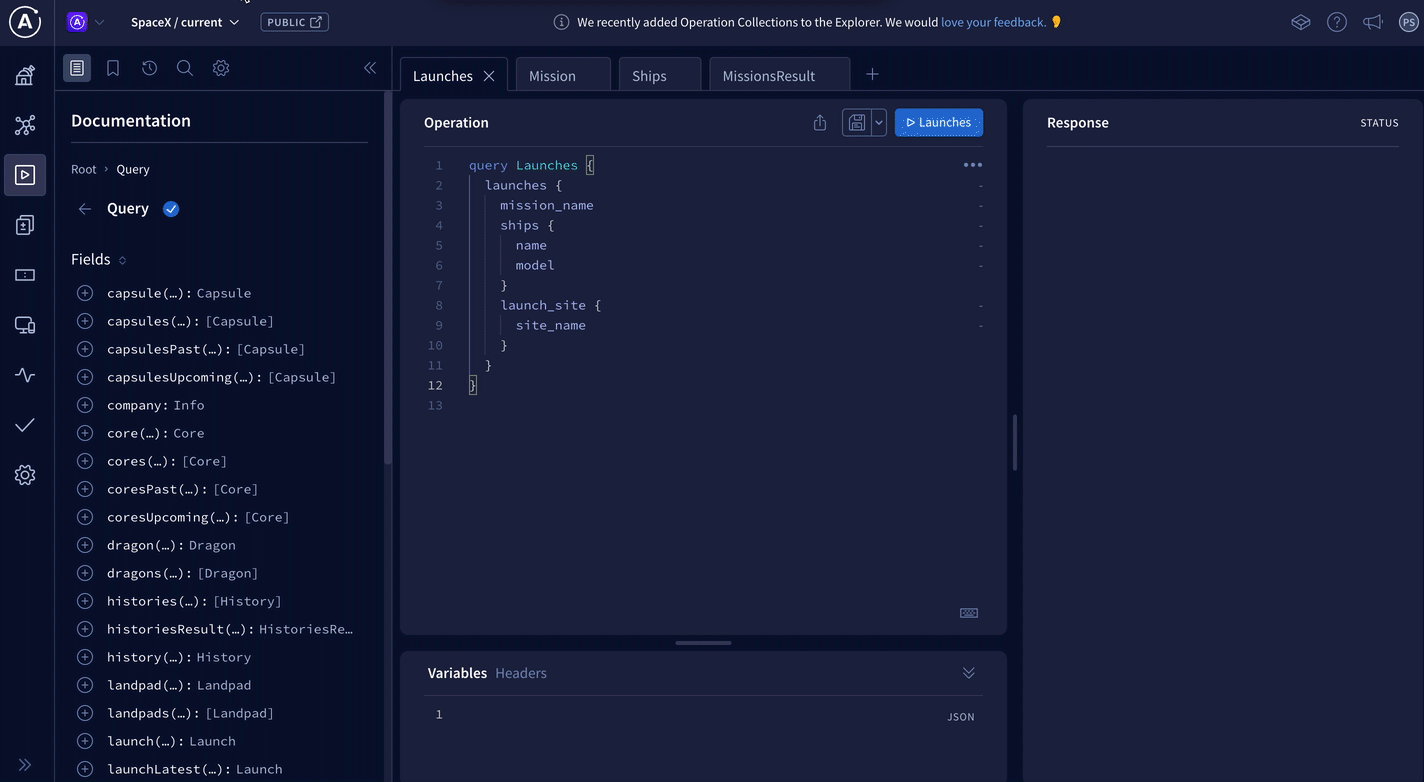Select the Explorer play sidebar icon
Image resolution: width=1424 pixels, height=782 pixels.
25,175
